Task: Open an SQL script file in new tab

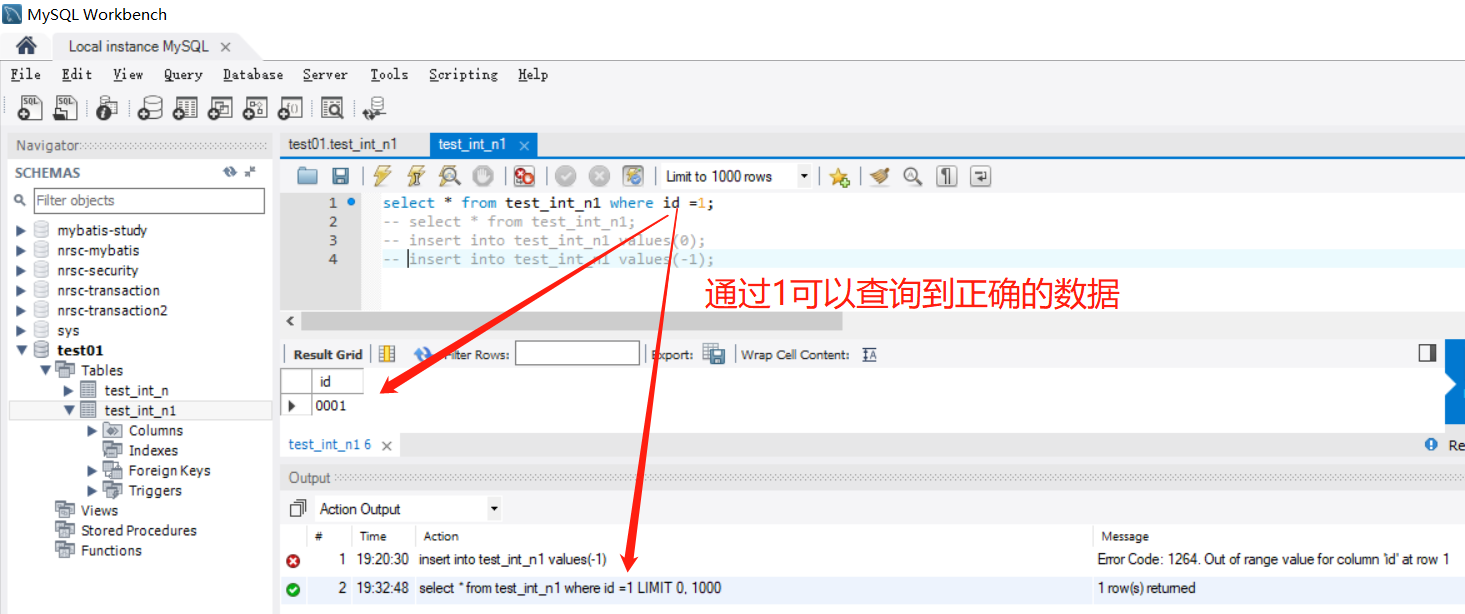Action: coord(66,108)
